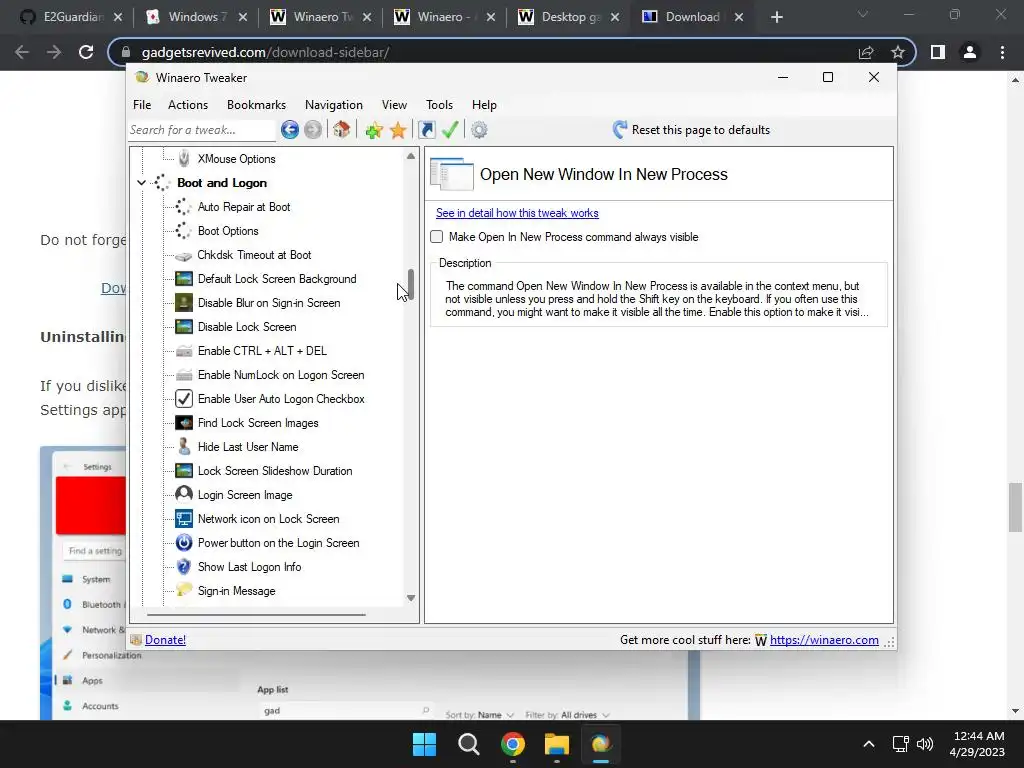Click the Chrome page scrollbar thumb
This screenshot has width=1024, height=768.
coord(1015,507)
